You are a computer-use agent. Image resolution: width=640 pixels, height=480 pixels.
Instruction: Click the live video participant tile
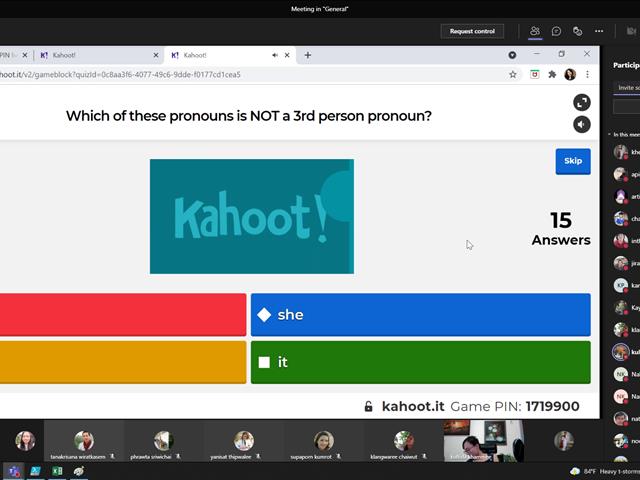click(x=484, y=441)
